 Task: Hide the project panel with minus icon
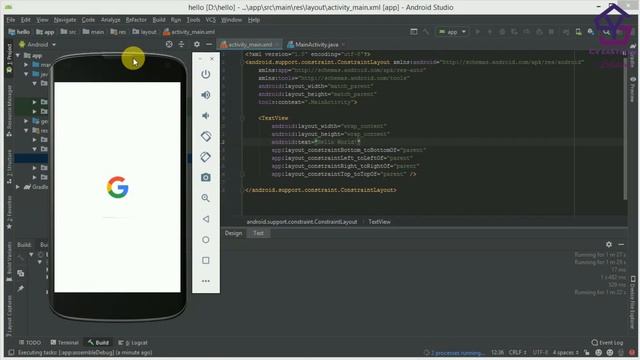[209, 44]
